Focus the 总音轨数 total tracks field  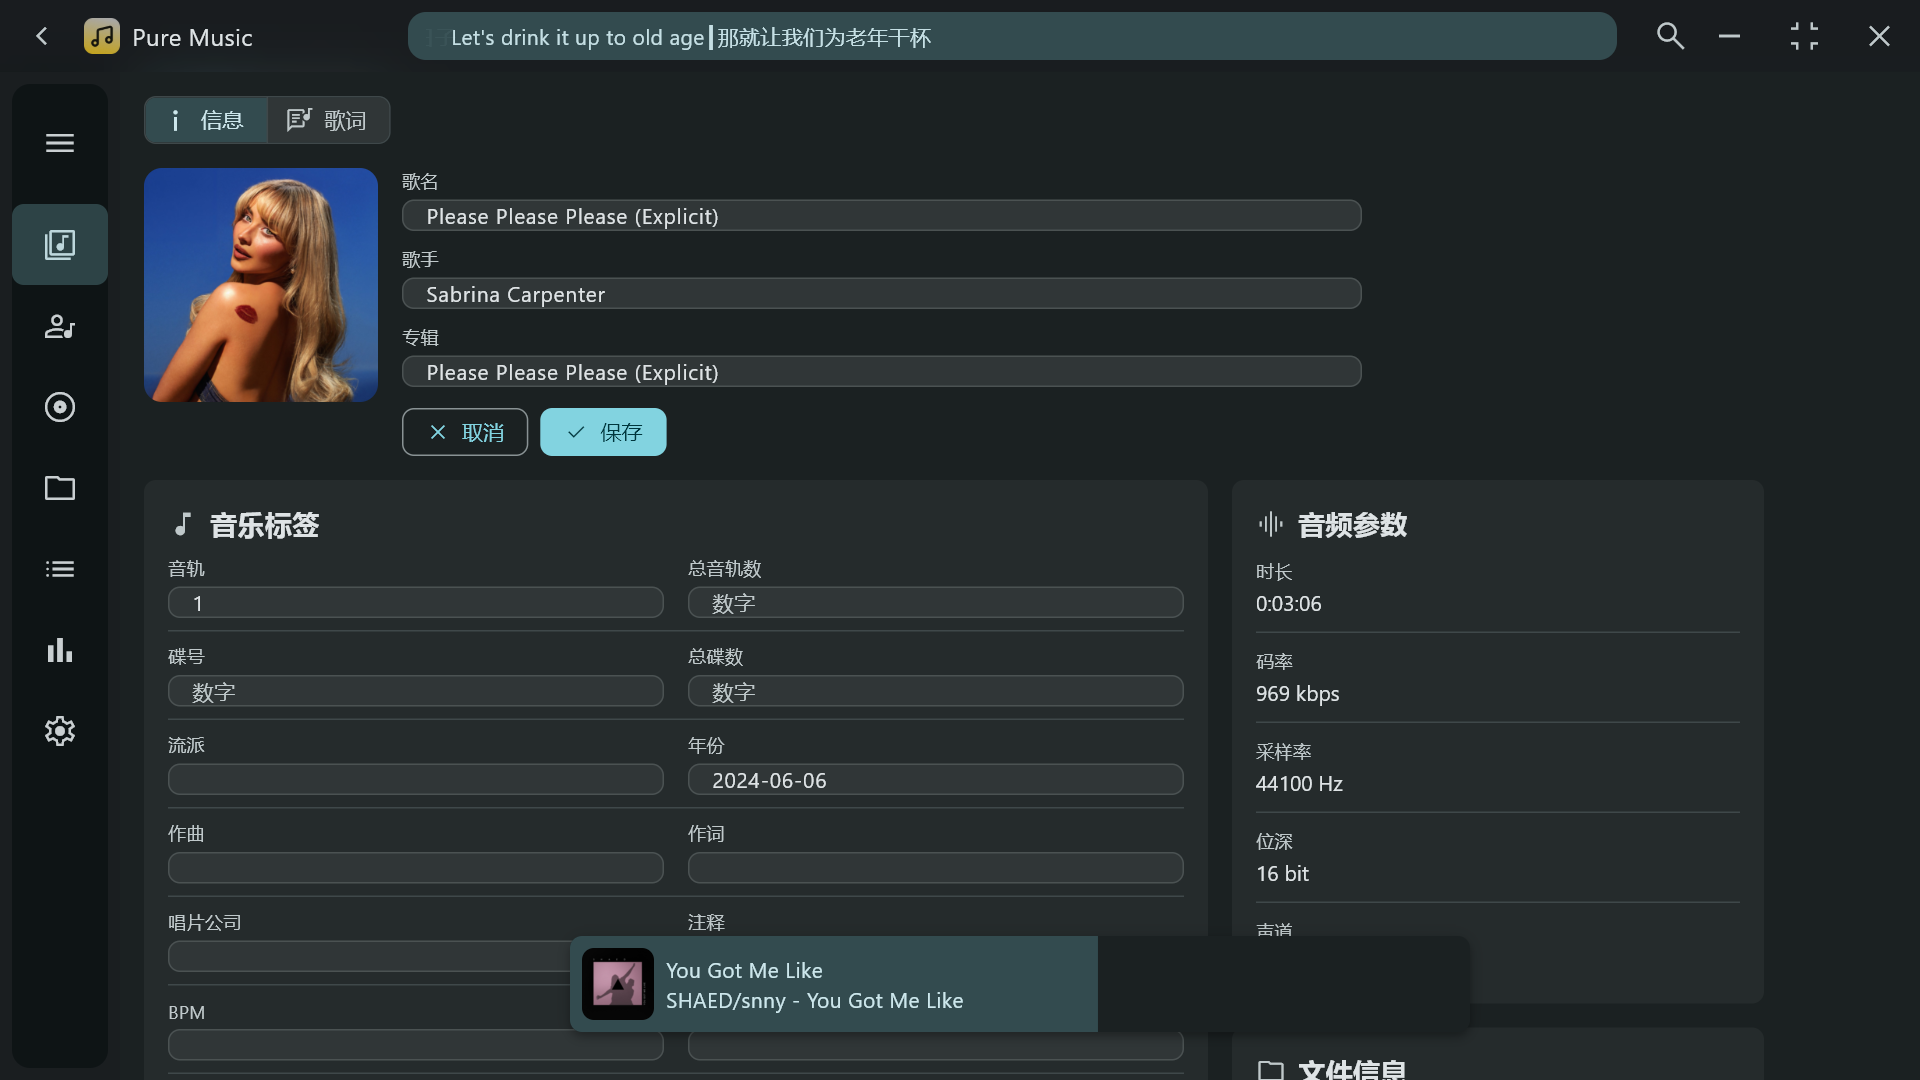(935, 603)
